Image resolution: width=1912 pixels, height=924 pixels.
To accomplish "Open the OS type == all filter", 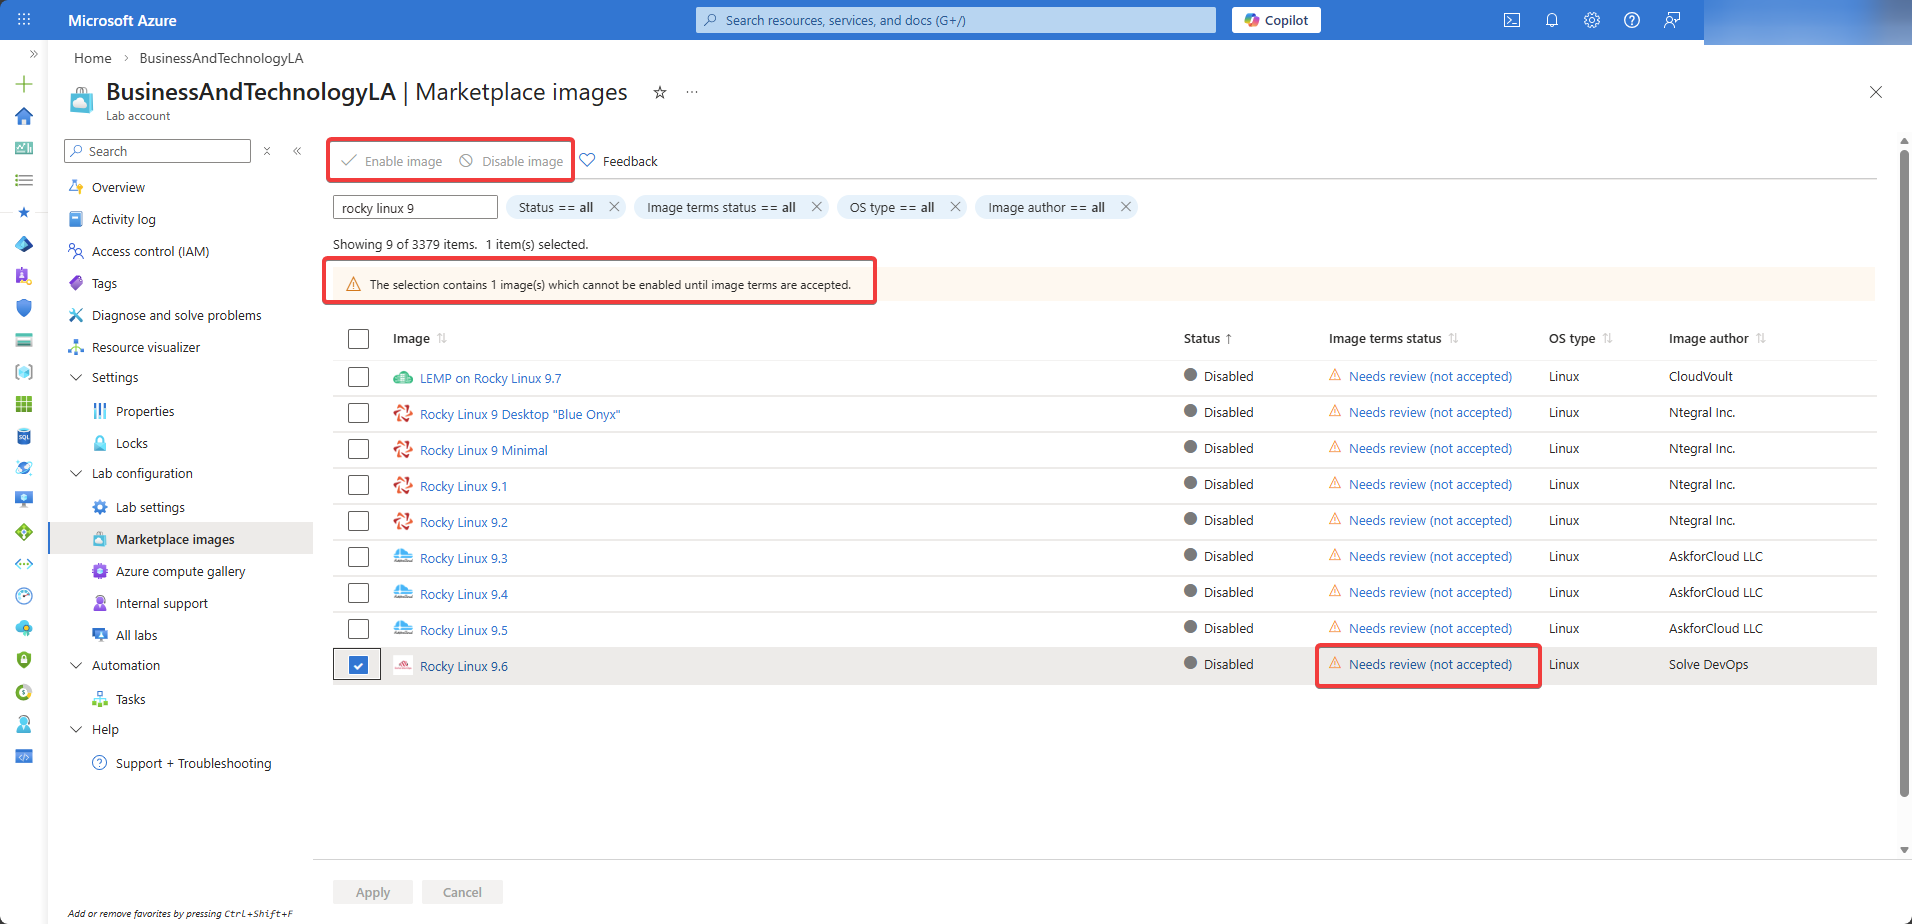I will click(892, 207).
